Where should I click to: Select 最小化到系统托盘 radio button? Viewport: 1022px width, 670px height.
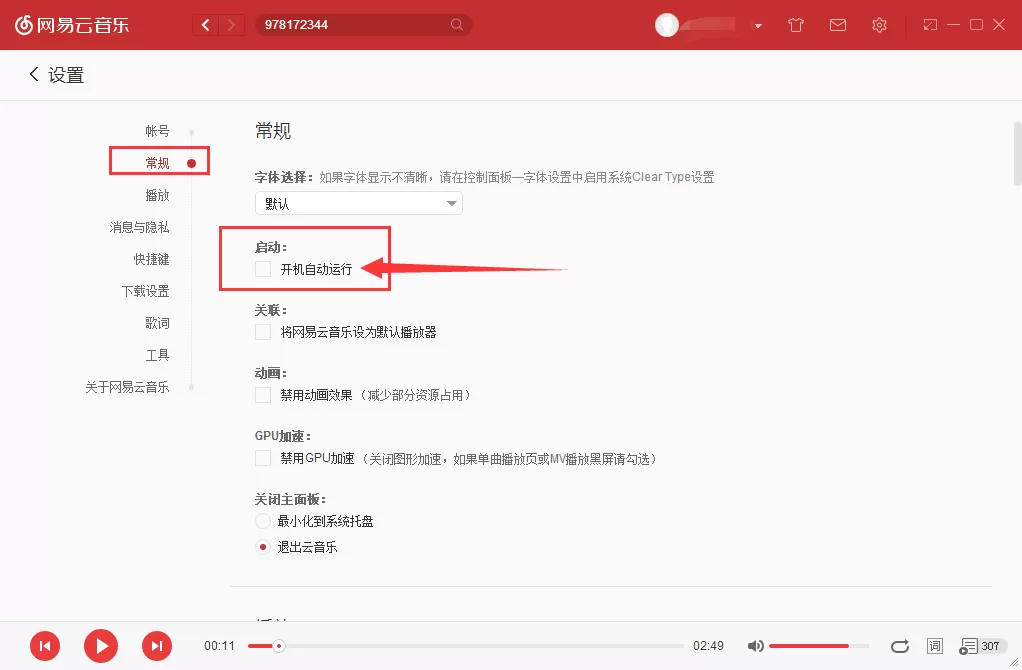pos(263,521)
